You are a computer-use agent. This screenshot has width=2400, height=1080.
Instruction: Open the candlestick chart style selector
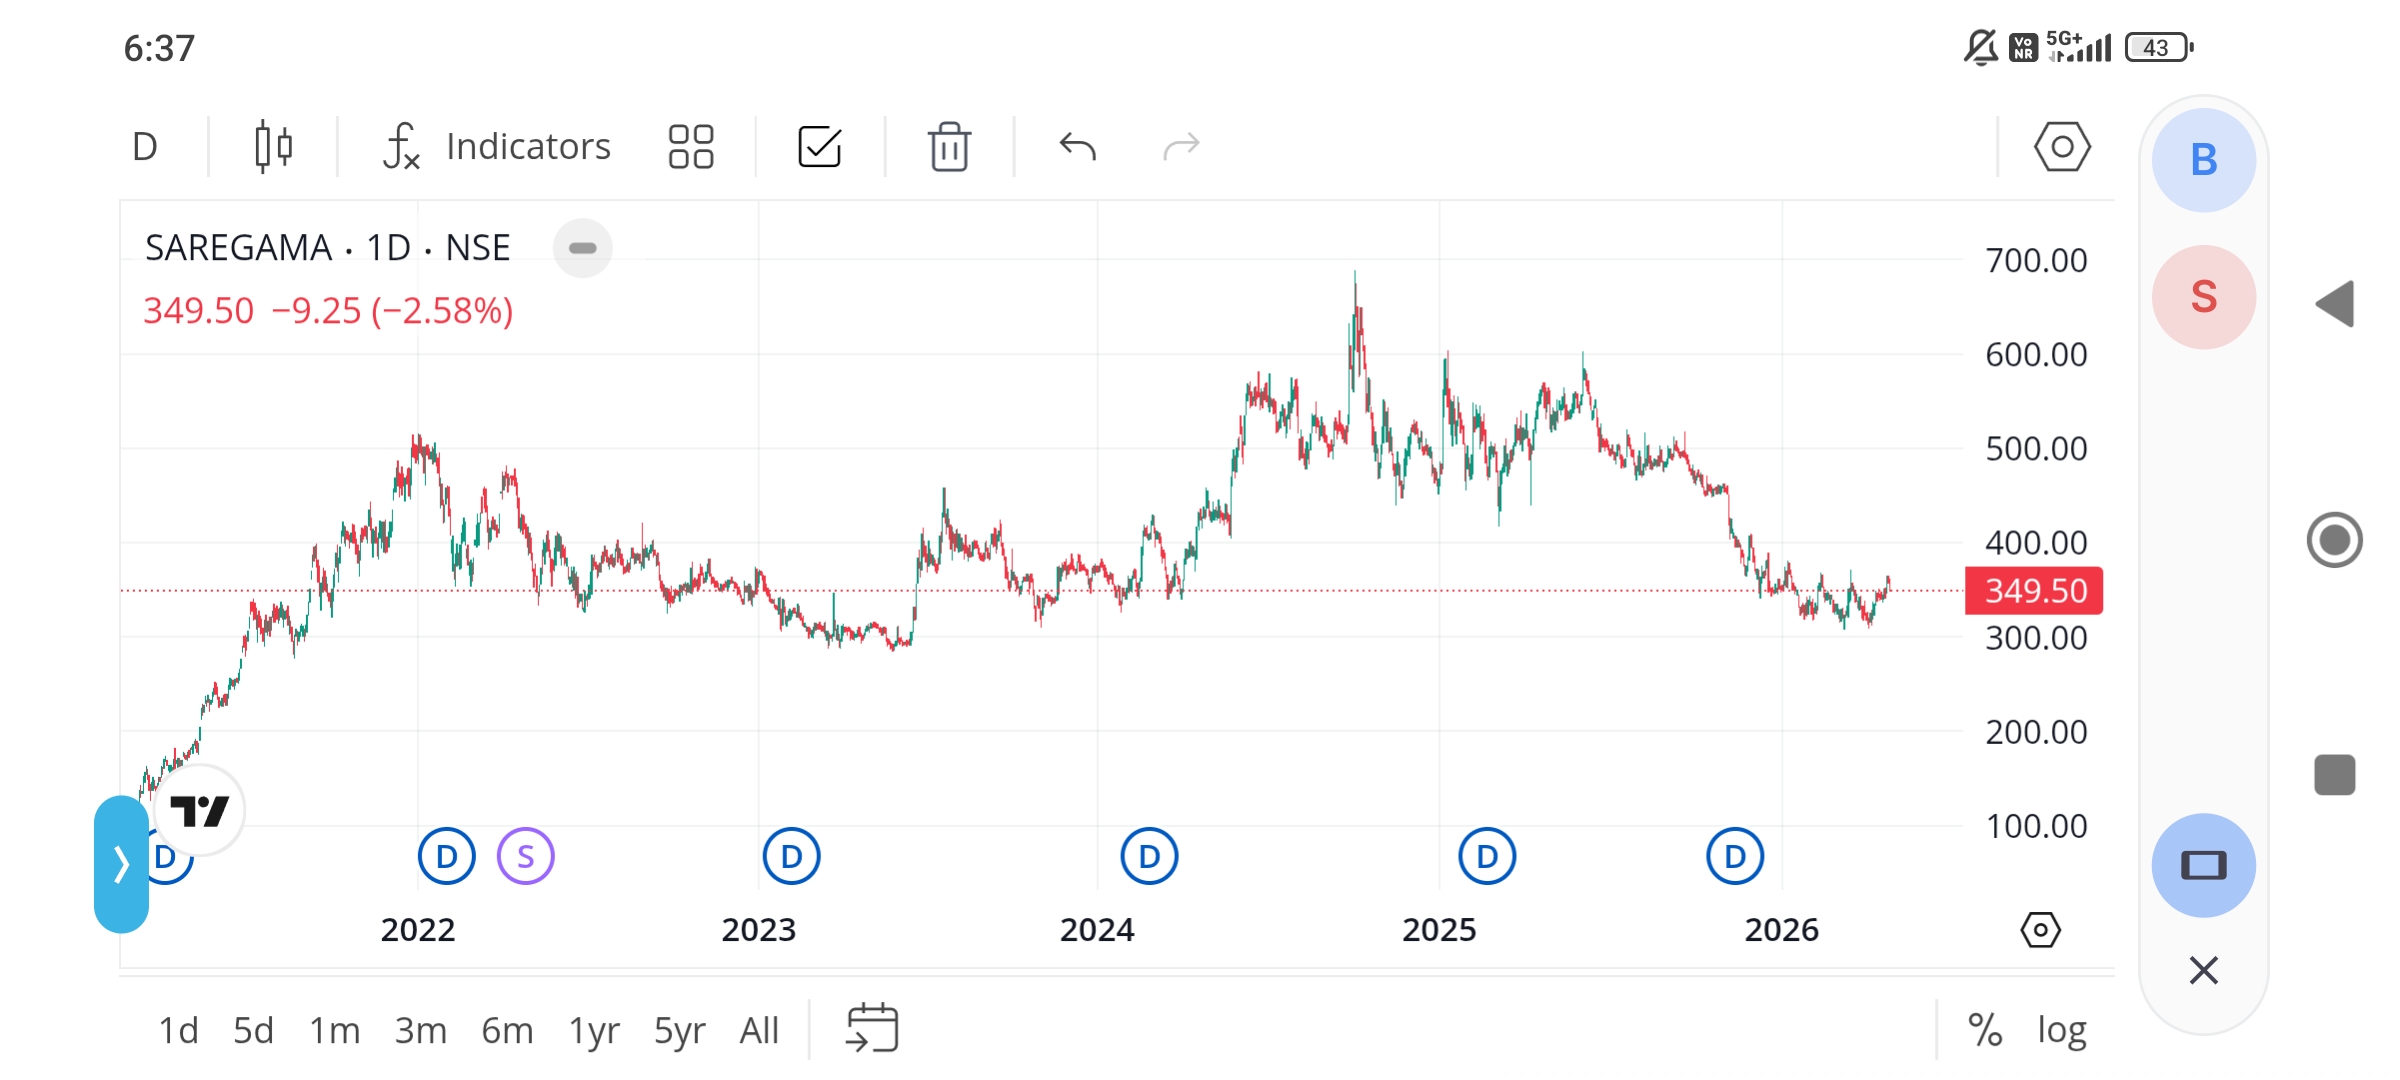[x=273, y=147]
